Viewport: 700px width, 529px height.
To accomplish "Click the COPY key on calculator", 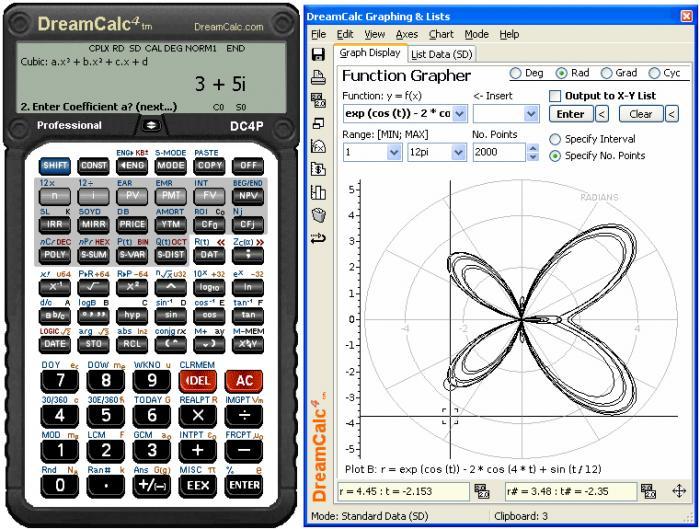I will click(209, 166).
